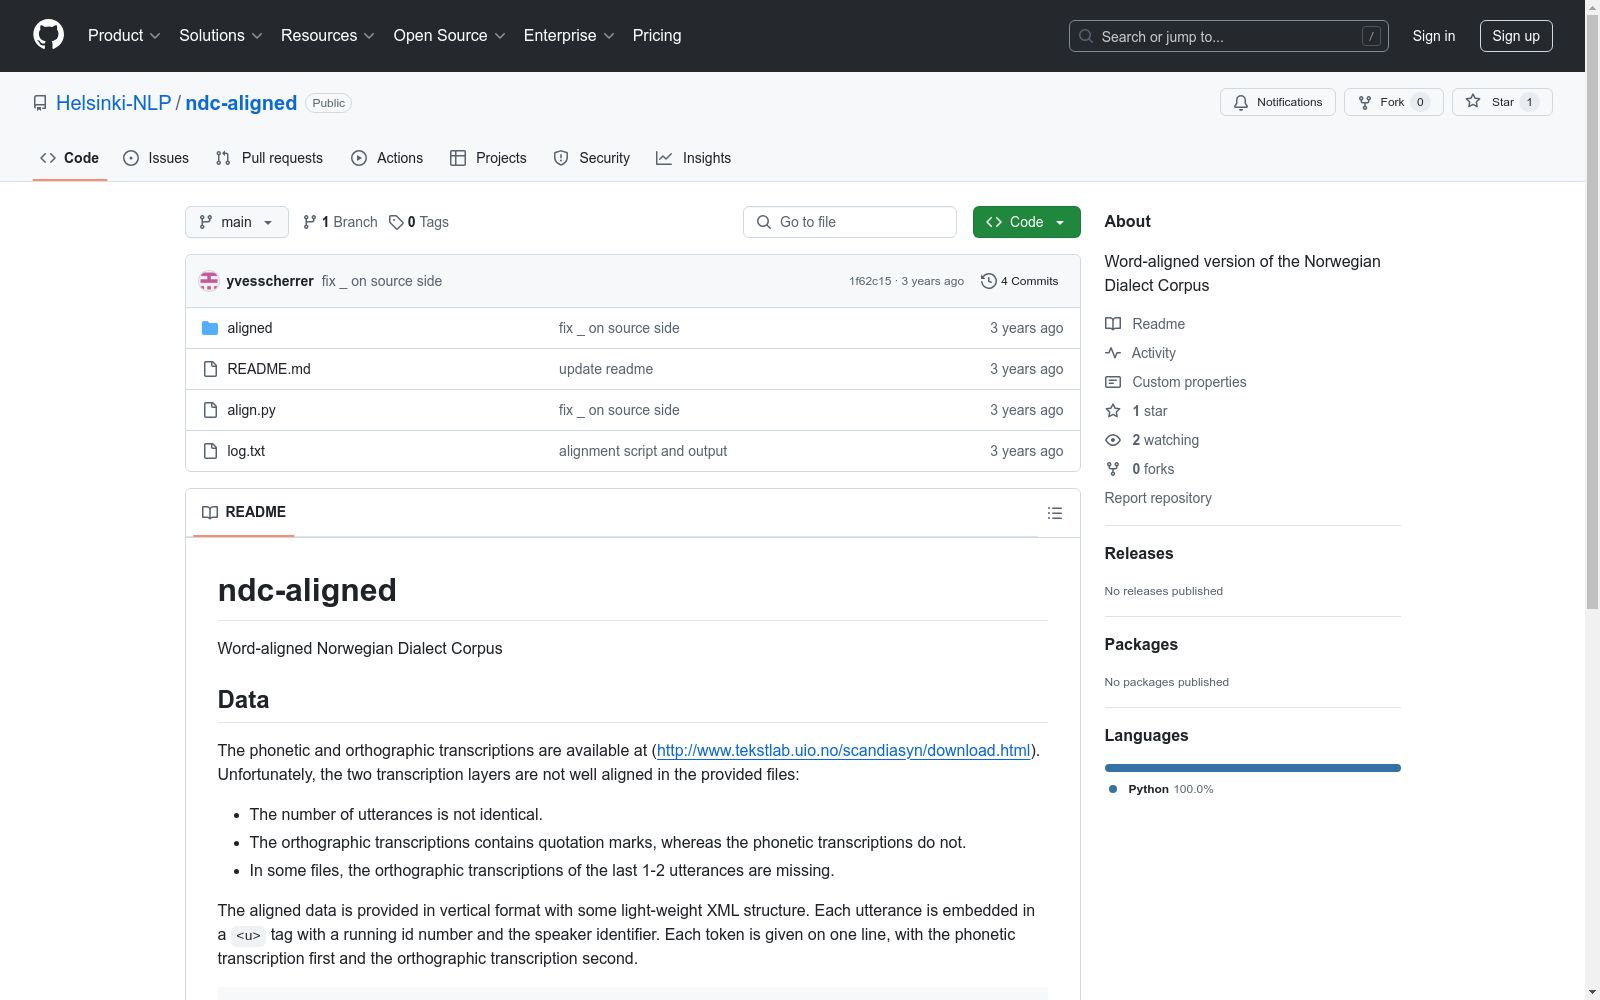Click the README.md file icon
Viewport: 1600px width, 1000px height.
click(210, 369)
